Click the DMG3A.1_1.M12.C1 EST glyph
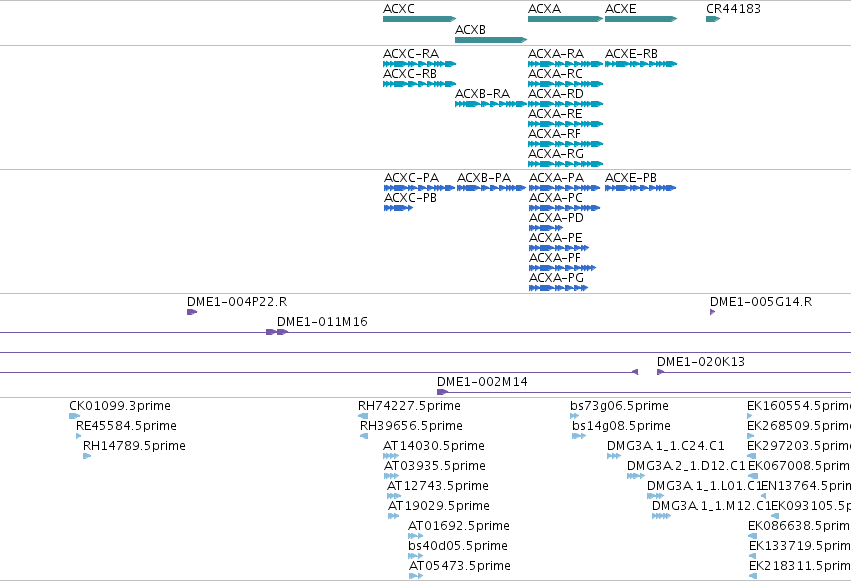The width and height of the screenshot is (851, 581). tap(662, 516)
